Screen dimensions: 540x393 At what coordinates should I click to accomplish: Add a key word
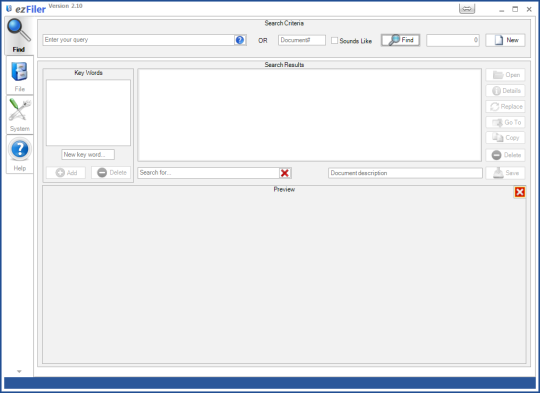(66, 173)
